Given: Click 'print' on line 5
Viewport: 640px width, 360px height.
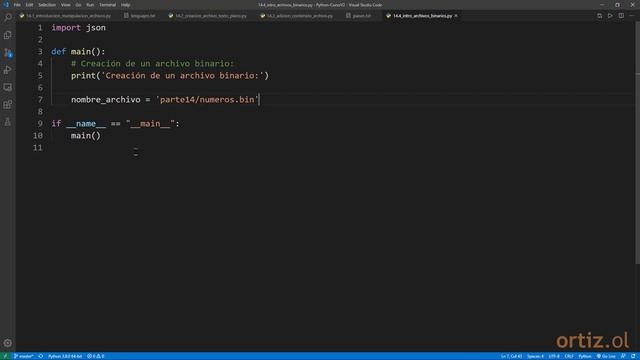Looking at the screenshot, I should point(83,76).
